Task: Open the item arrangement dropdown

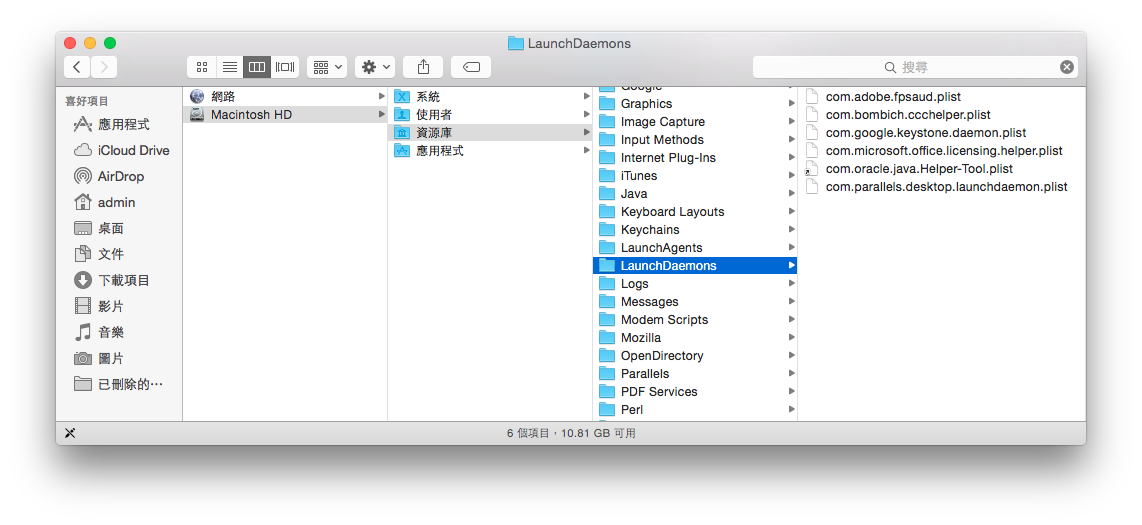Action: pos(327,67)
